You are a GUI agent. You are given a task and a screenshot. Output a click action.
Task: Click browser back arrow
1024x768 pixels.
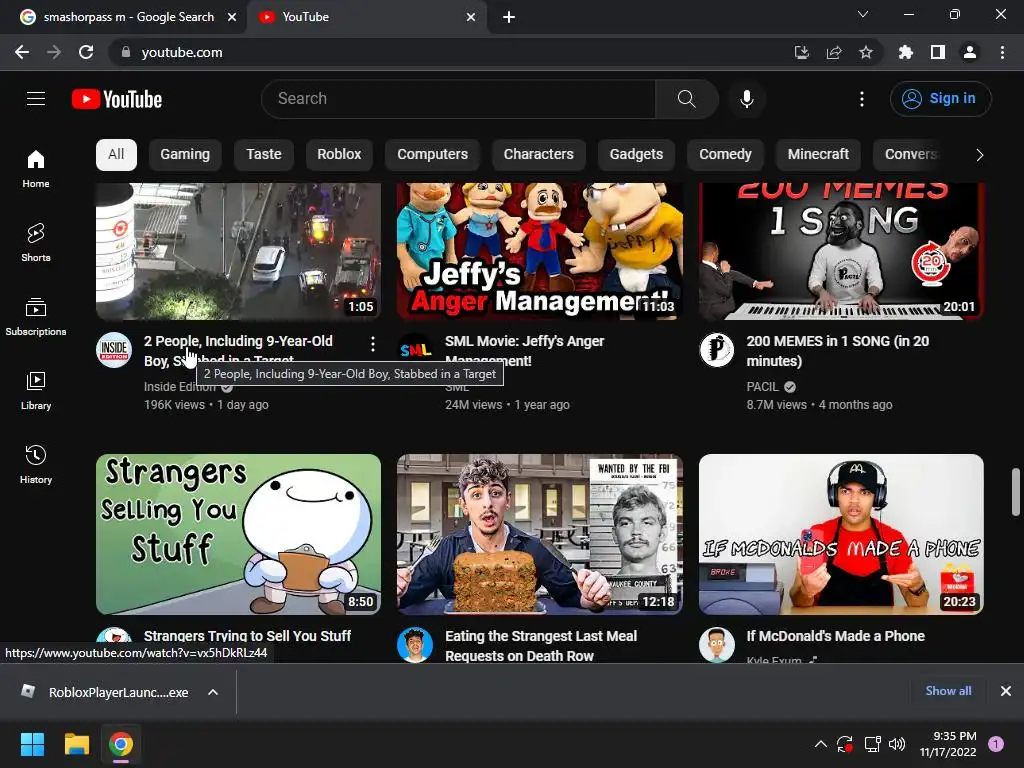point(22,52)
